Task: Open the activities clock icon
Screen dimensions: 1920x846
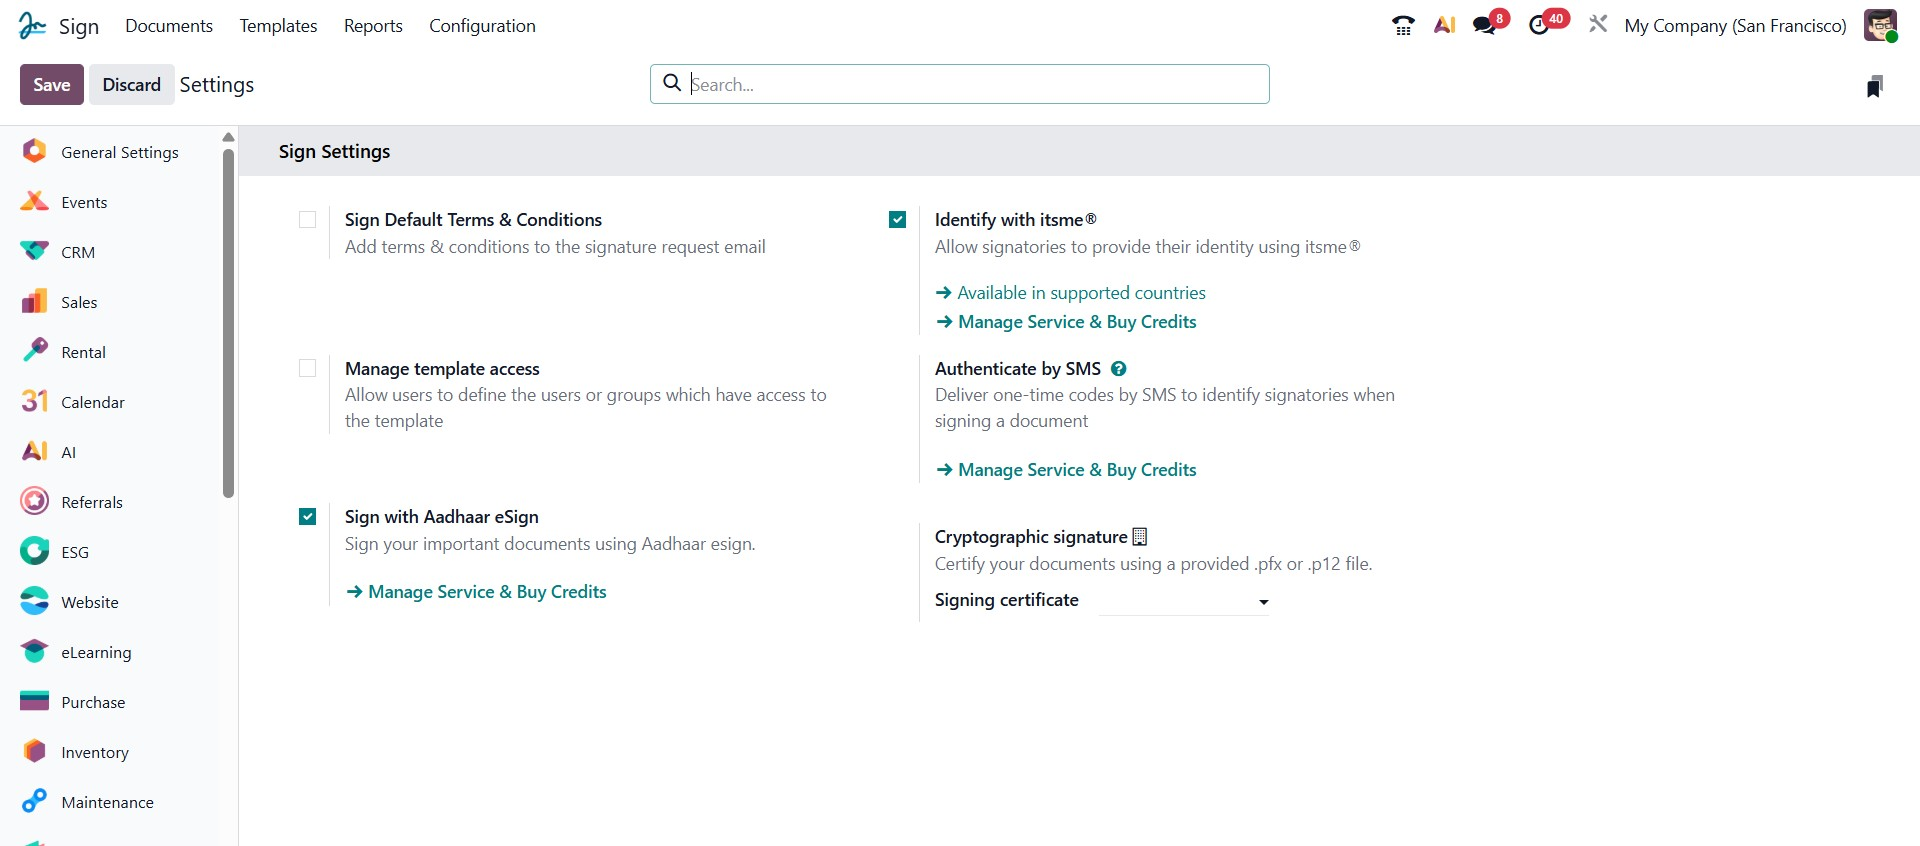Action: tap(1540, 26)
